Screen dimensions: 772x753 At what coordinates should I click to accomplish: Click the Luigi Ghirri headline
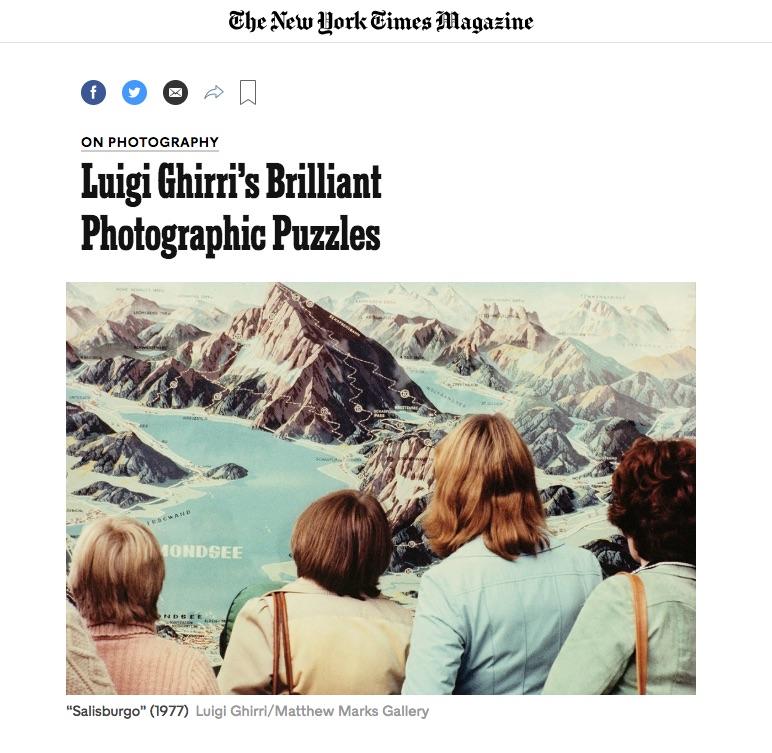(x=231, y=208)
